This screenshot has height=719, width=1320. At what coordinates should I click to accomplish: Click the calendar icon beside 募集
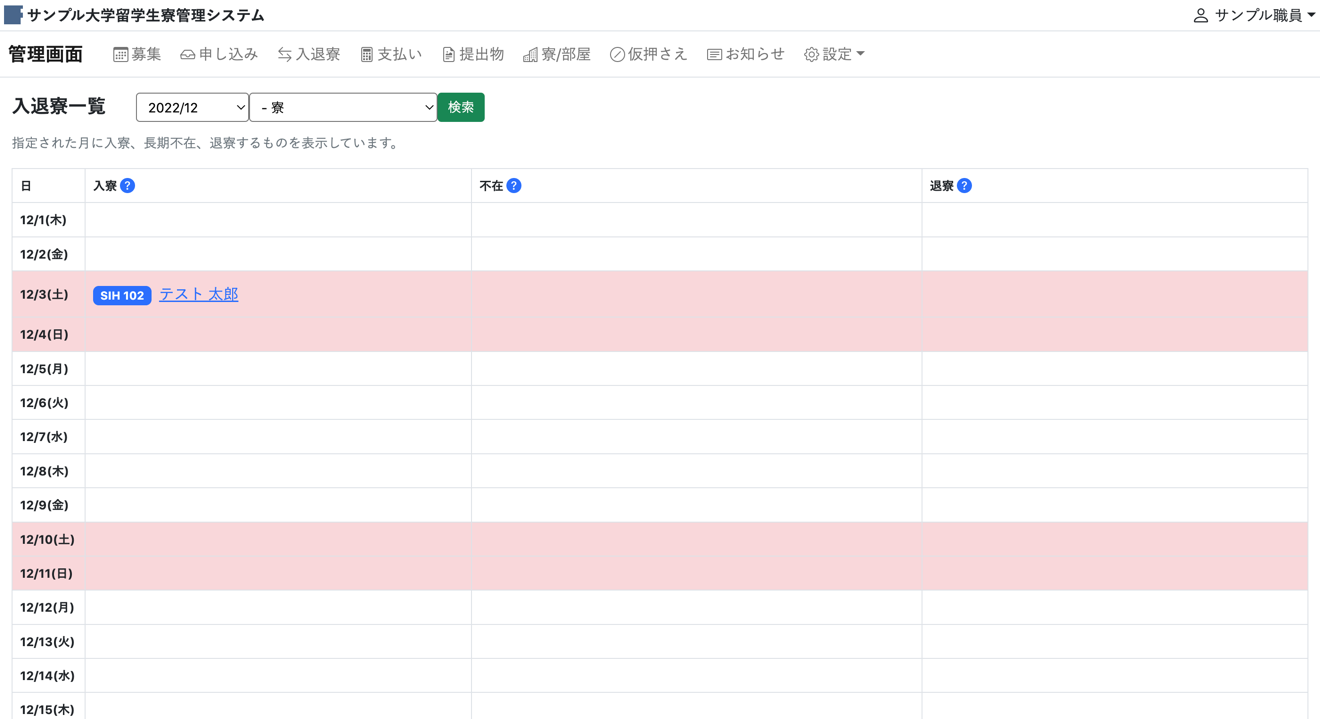click(120, 55)
